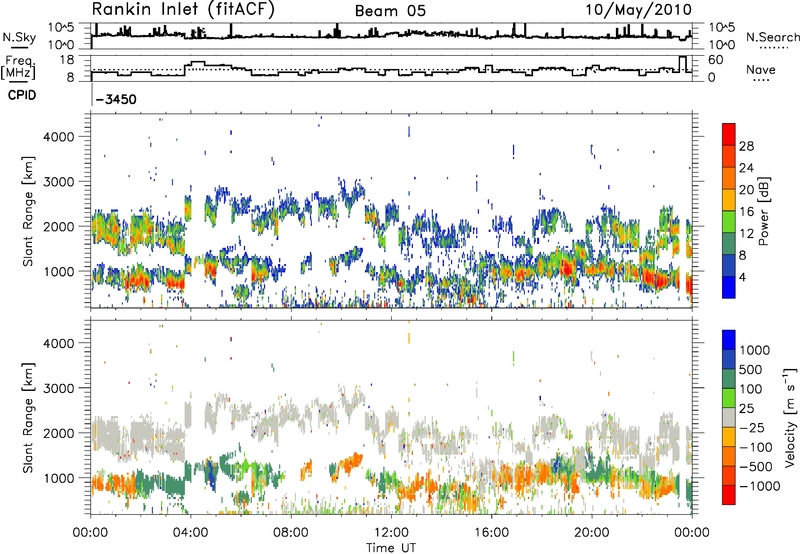Click the '-25' label on velocity colorbar
Image resolution: width=800 pixels, height=554 pixels.
pyautogui.click(x=752, y=428)
